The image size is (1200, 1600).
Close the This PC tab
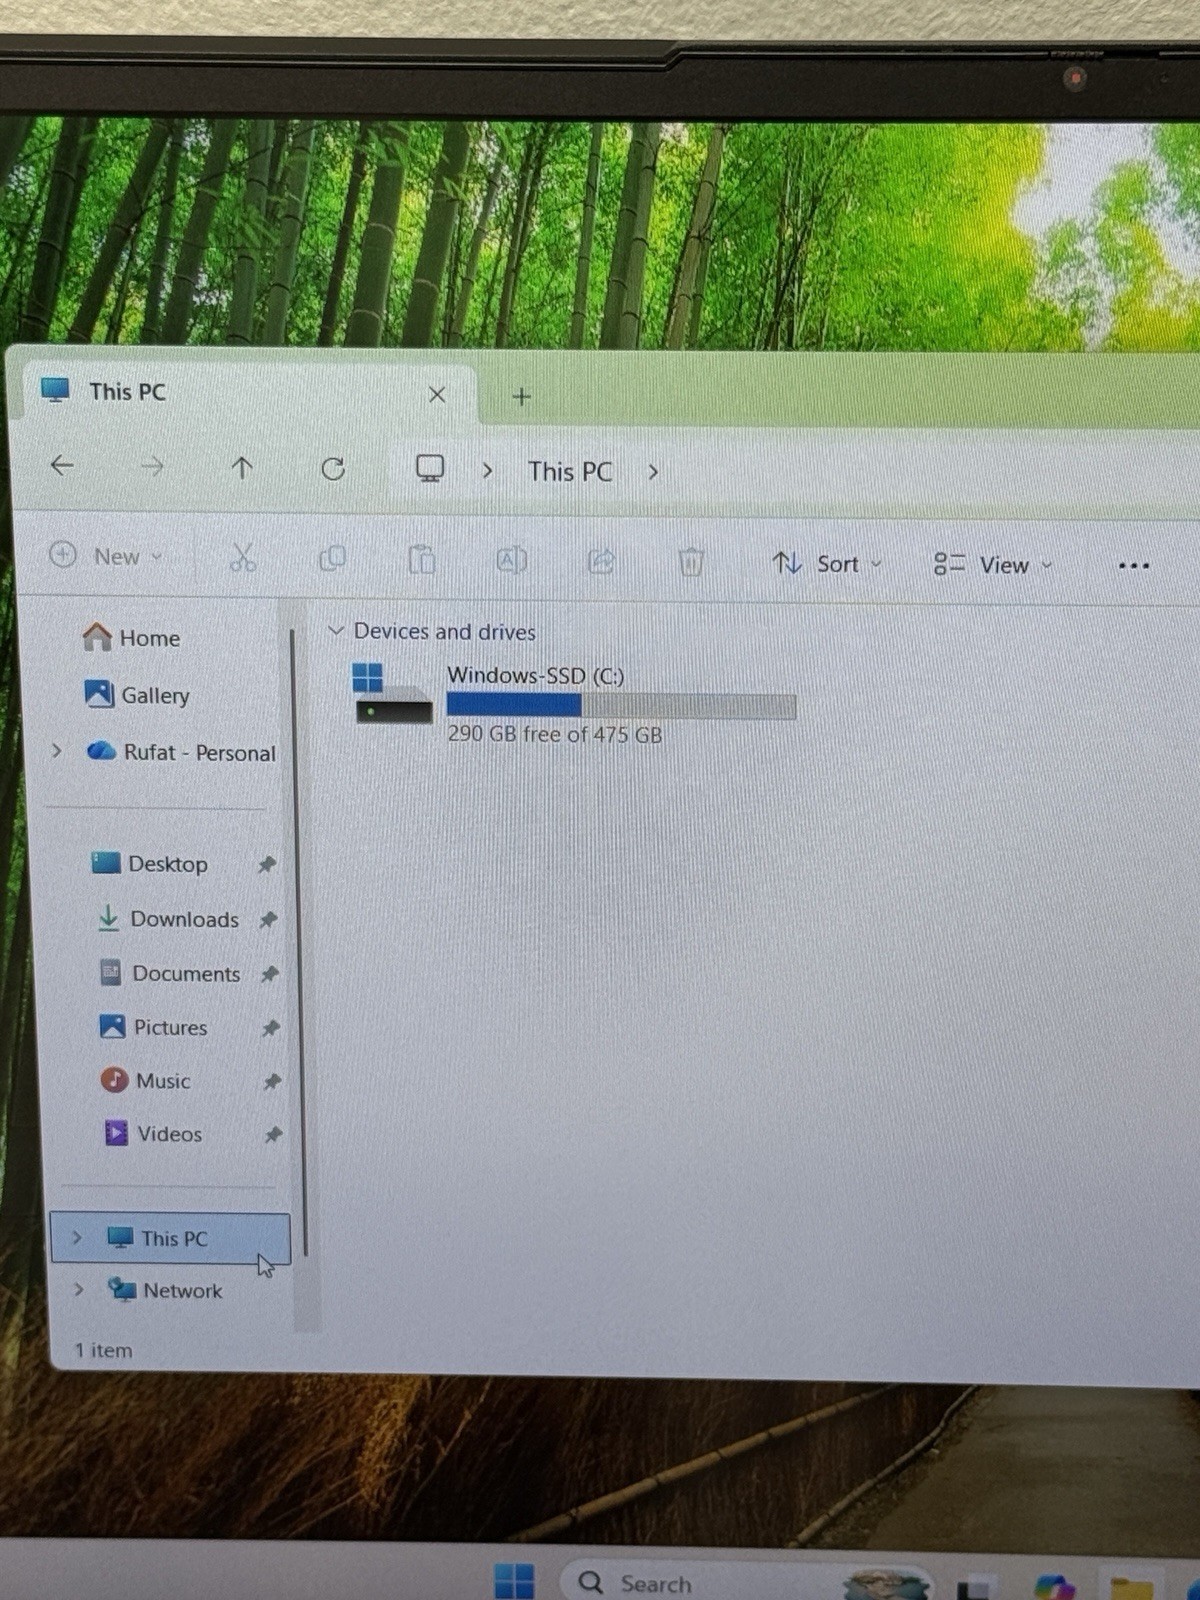(437, 394)
